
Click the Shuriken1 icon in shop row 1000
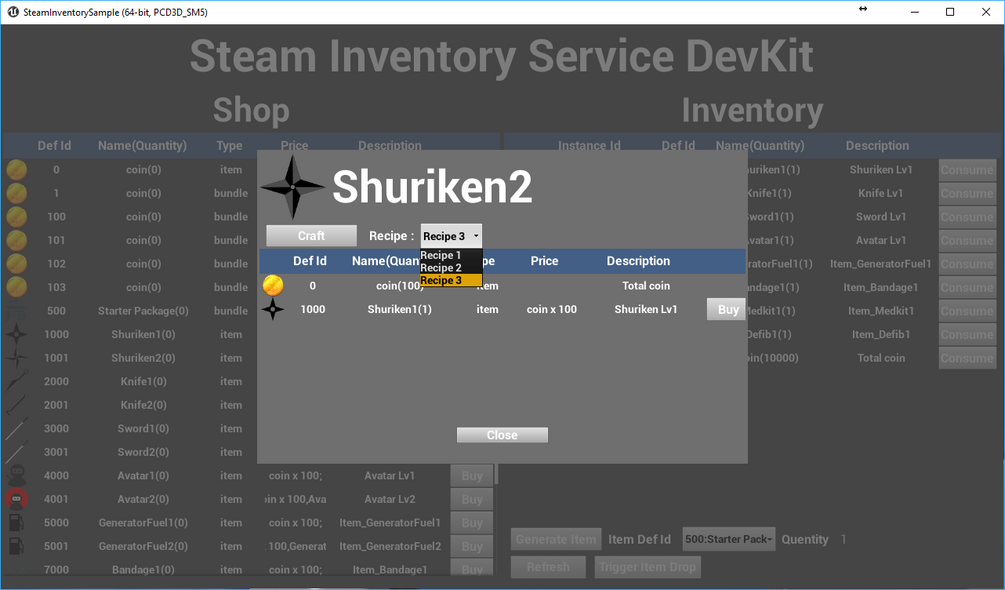click(x=17, y=334)
